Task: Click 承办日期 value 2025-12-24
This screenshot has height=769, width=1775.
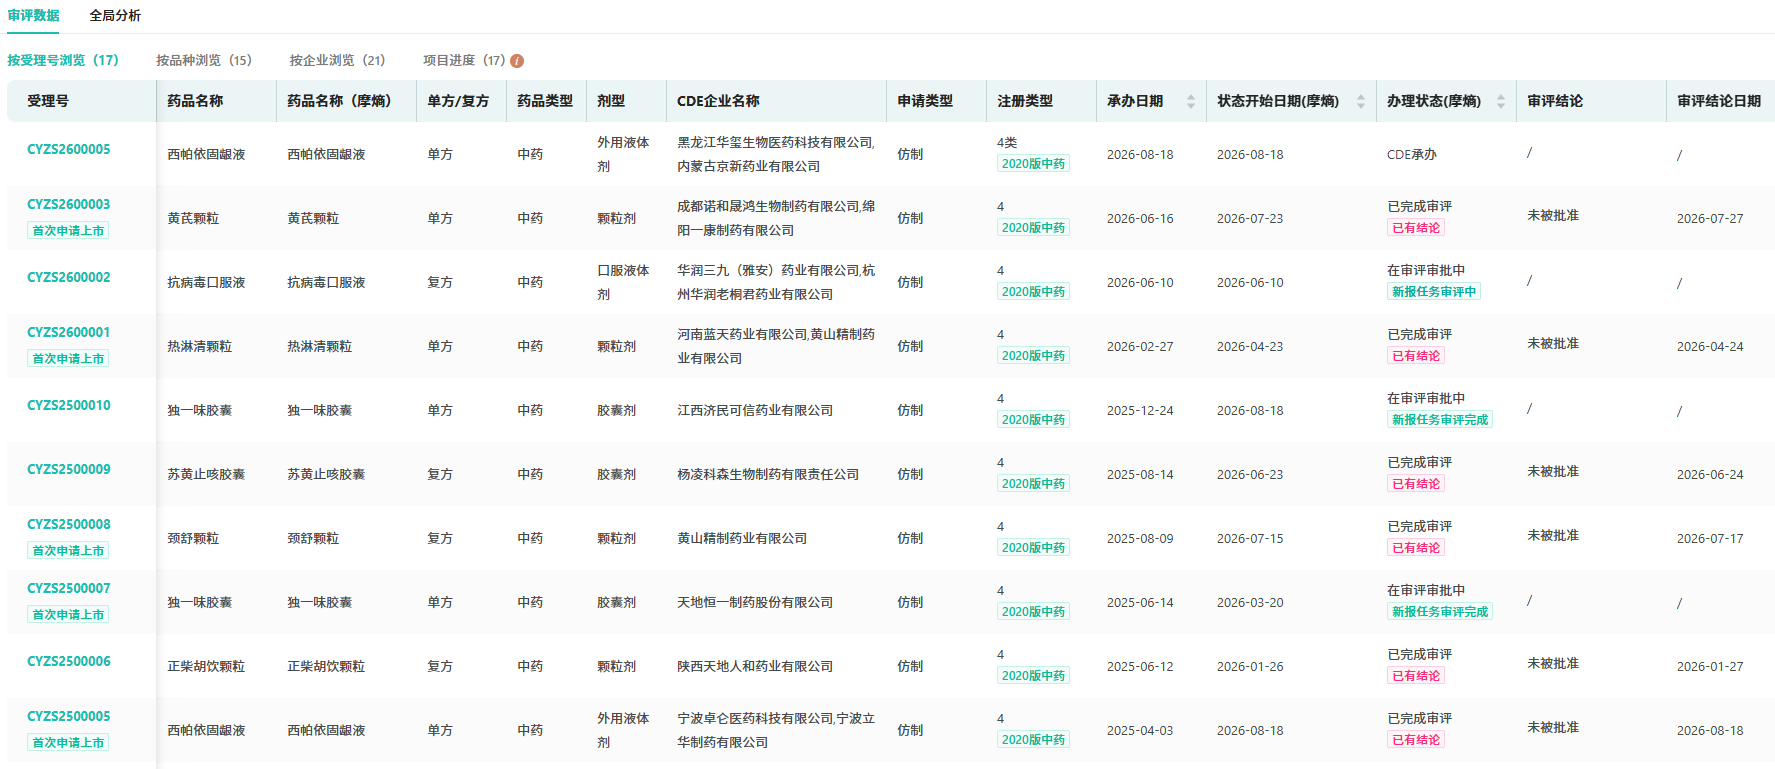Action: pyautogui.click(x=1140, y=410)
